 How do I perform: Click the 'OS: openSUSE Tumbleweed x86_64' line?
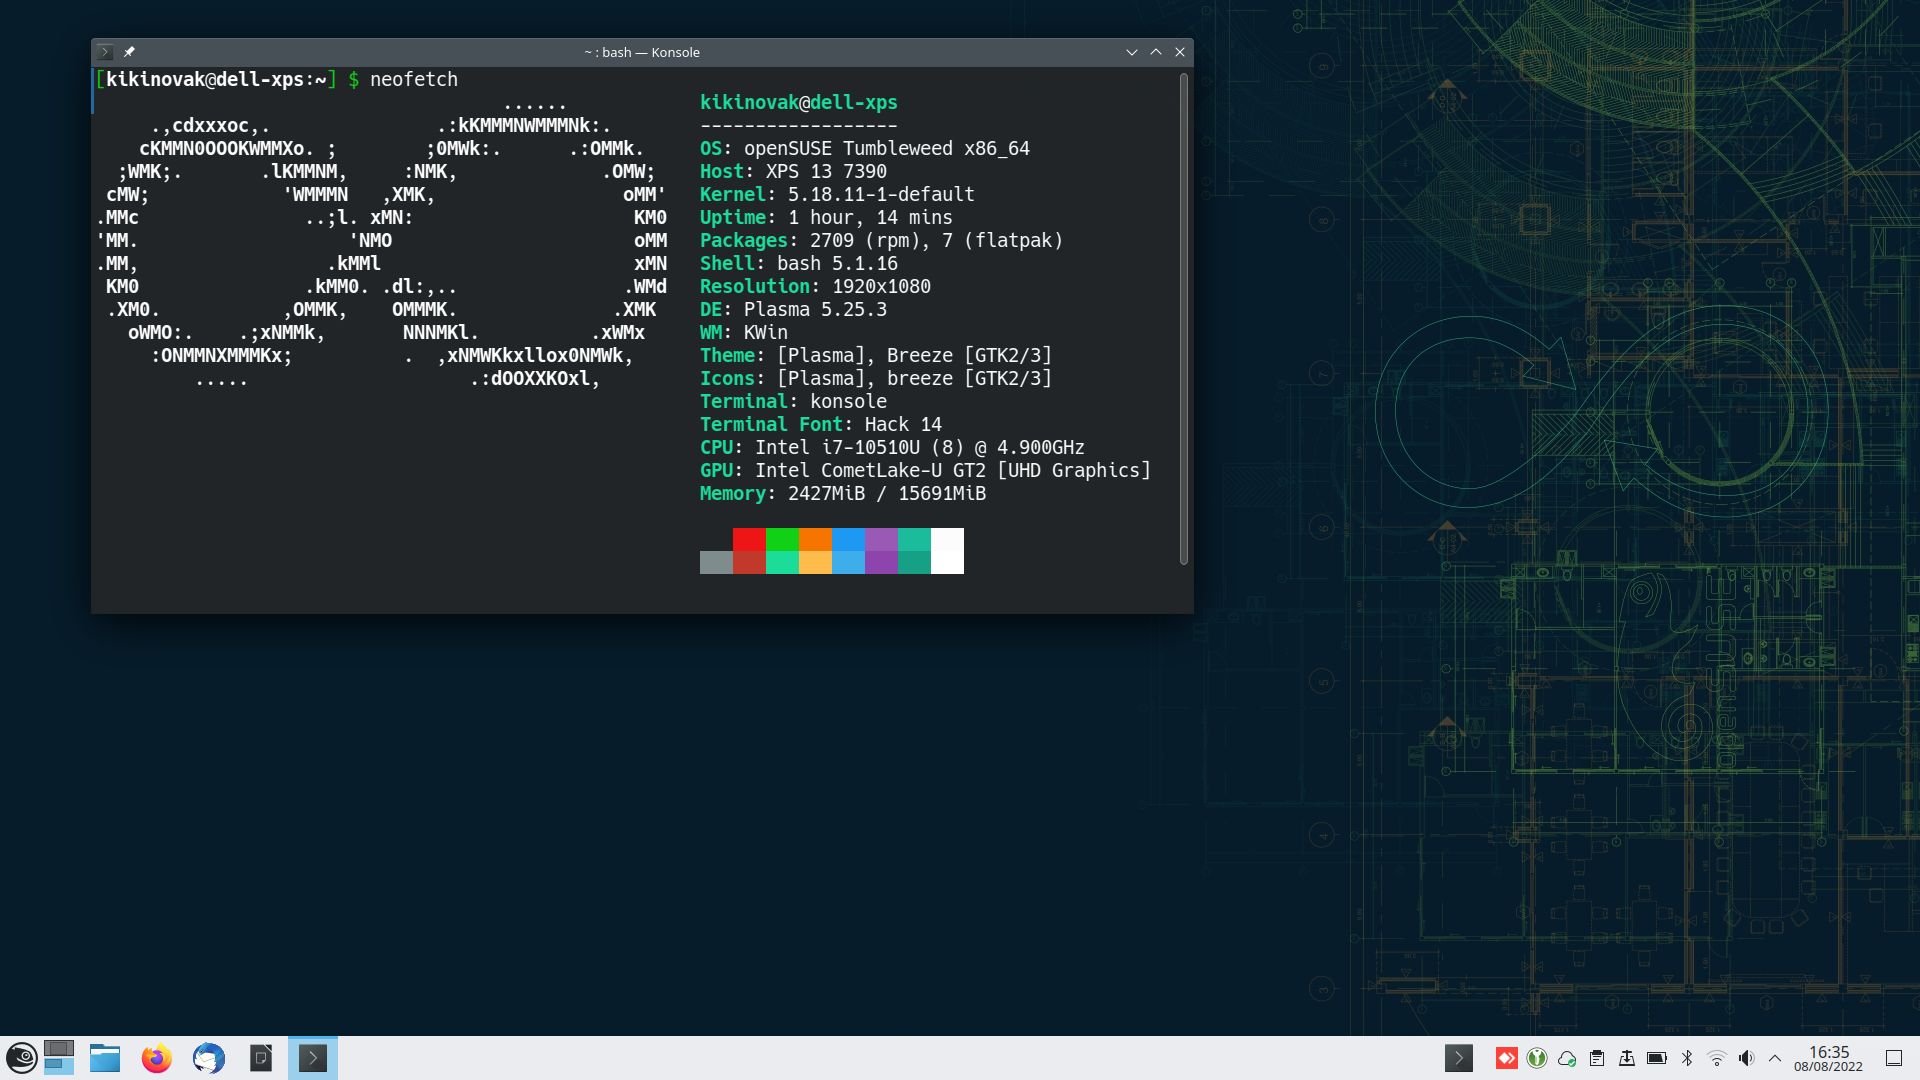tap(865, 148)
